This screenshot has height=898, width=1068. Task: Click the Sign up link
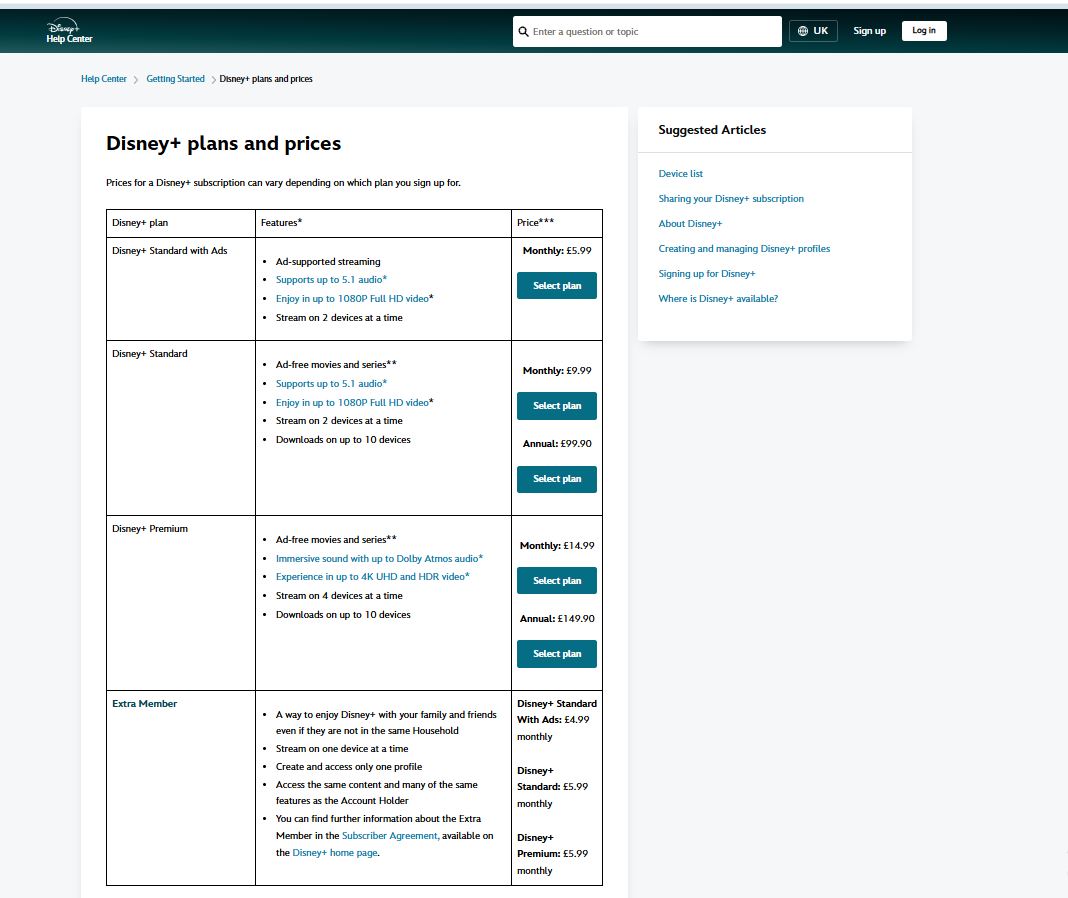point(869,31)
